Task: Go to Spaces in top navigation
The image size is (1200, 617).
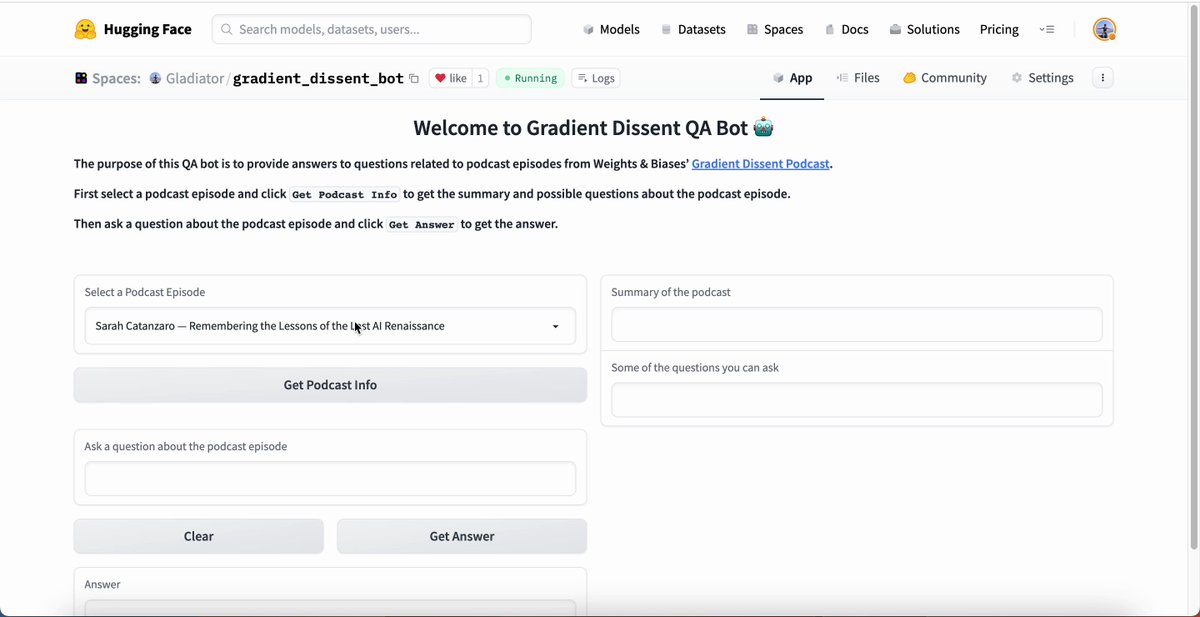Action: tap(775, 30)
